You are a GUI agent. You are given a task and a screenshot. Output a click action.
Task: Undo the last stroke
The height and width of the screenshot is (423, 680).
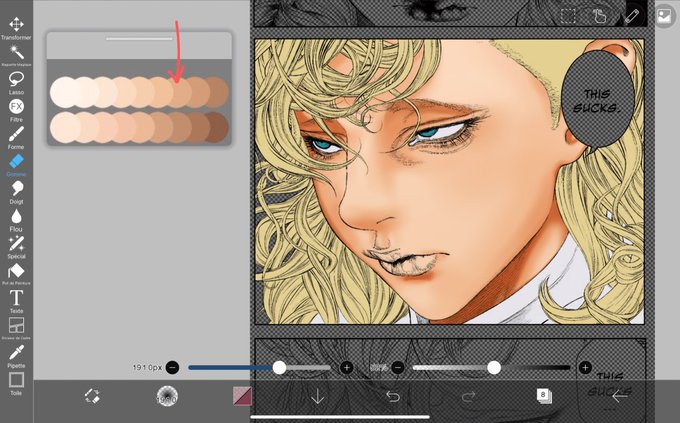coord(393,396)
